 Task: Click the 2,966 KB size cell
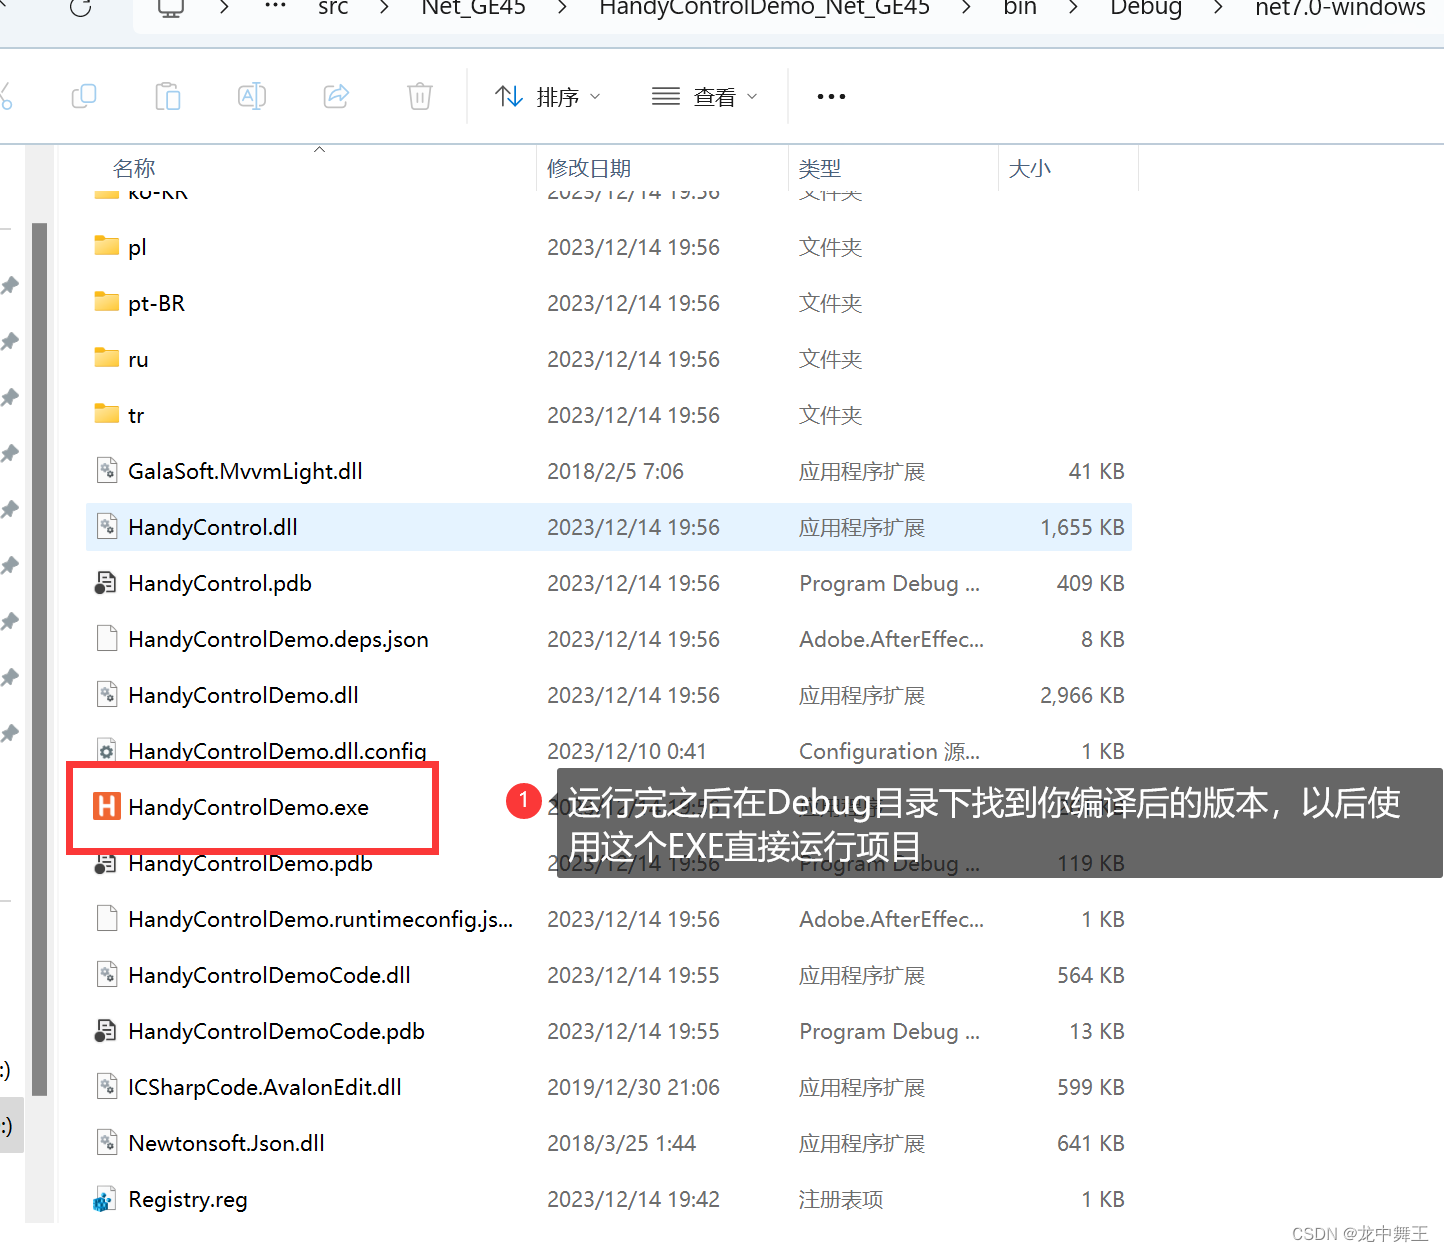pos(1082,695)
